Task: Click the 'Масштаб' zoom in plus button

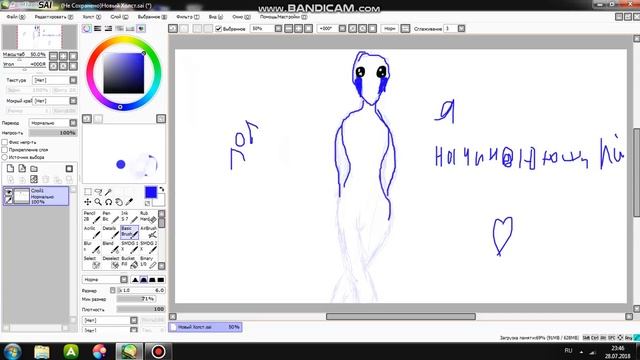Action: click(63, 56)
